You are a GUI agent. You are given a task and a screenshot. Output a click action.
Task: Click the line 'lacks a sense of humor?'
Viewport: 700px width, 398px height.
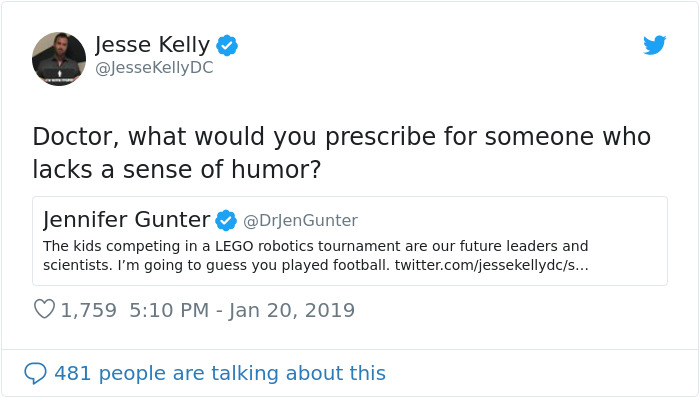pos(177,169)
